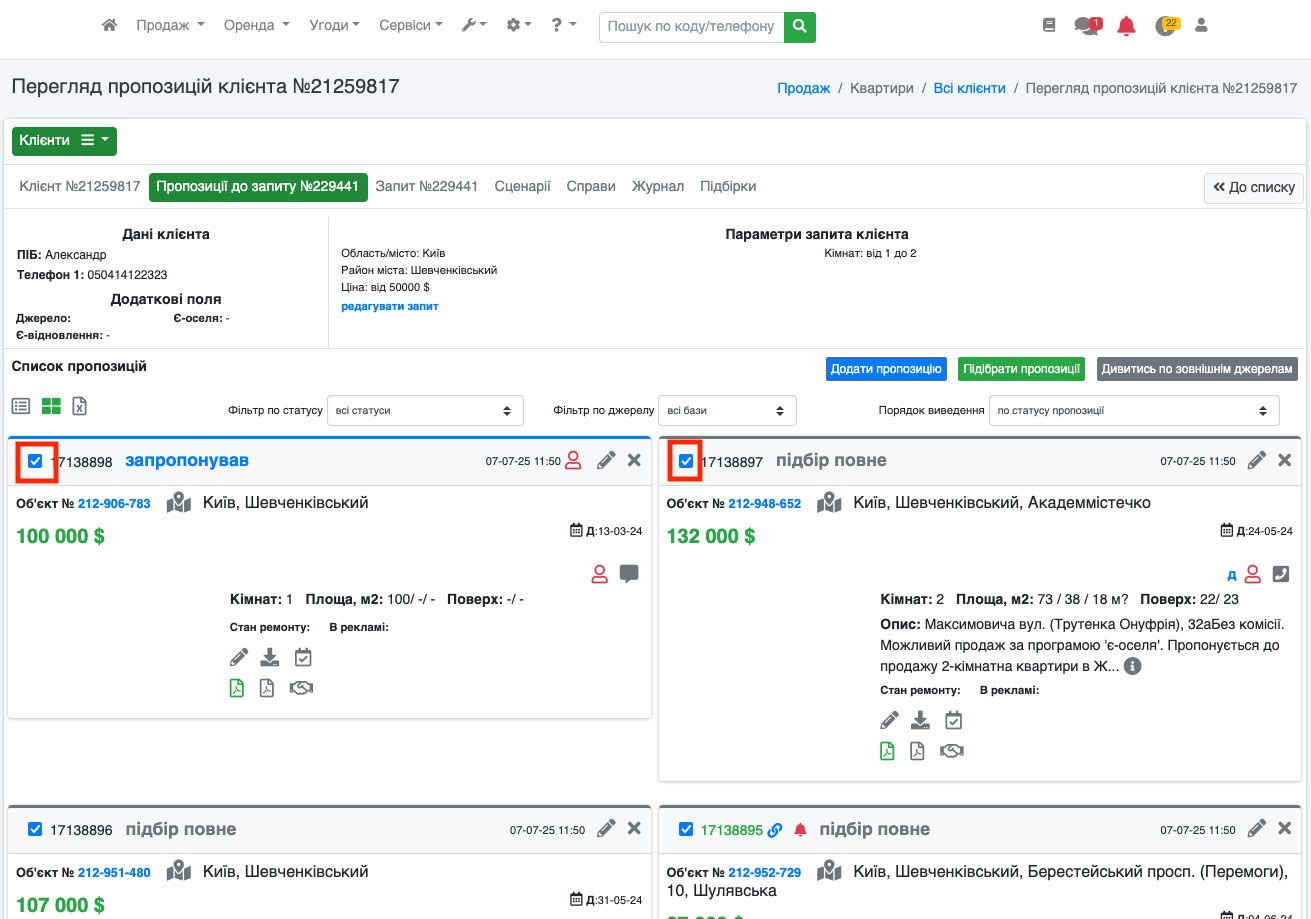
Task: Click the Додати пропозицію button
Action: [x=886, y=369]
